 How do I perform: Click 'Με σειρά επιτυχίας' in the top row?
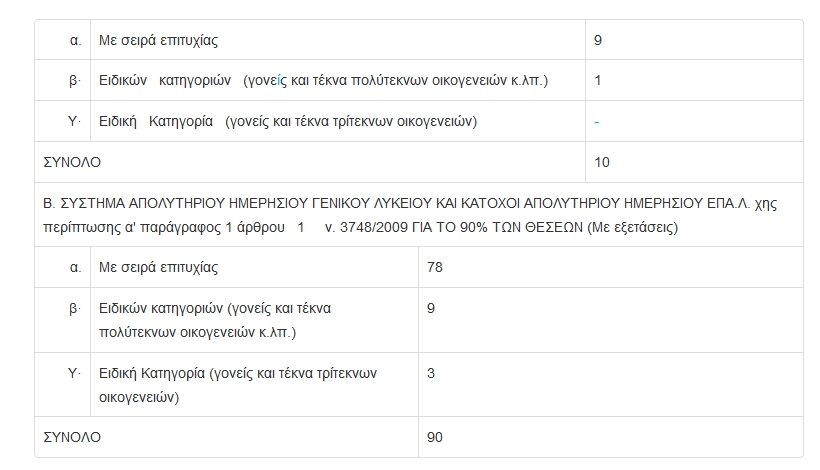(x=158, y=41)
